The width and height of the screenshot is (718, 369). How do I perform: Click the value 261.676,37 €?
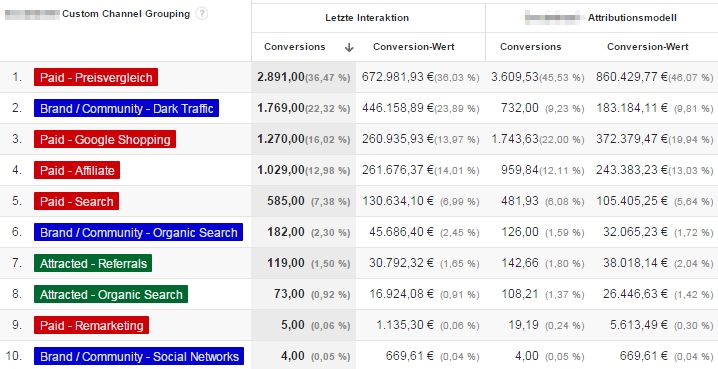point(397,170)
